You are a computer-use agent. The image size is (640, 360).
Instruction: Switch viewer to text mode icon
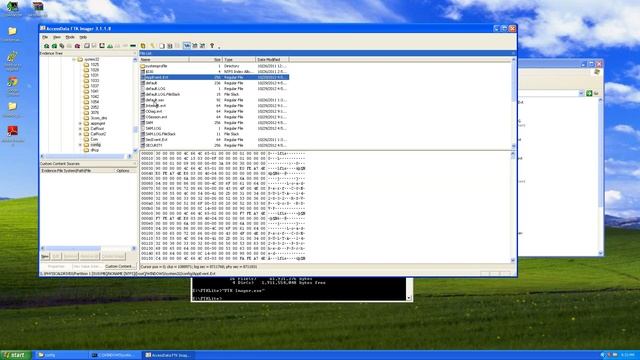coord(195,46)
